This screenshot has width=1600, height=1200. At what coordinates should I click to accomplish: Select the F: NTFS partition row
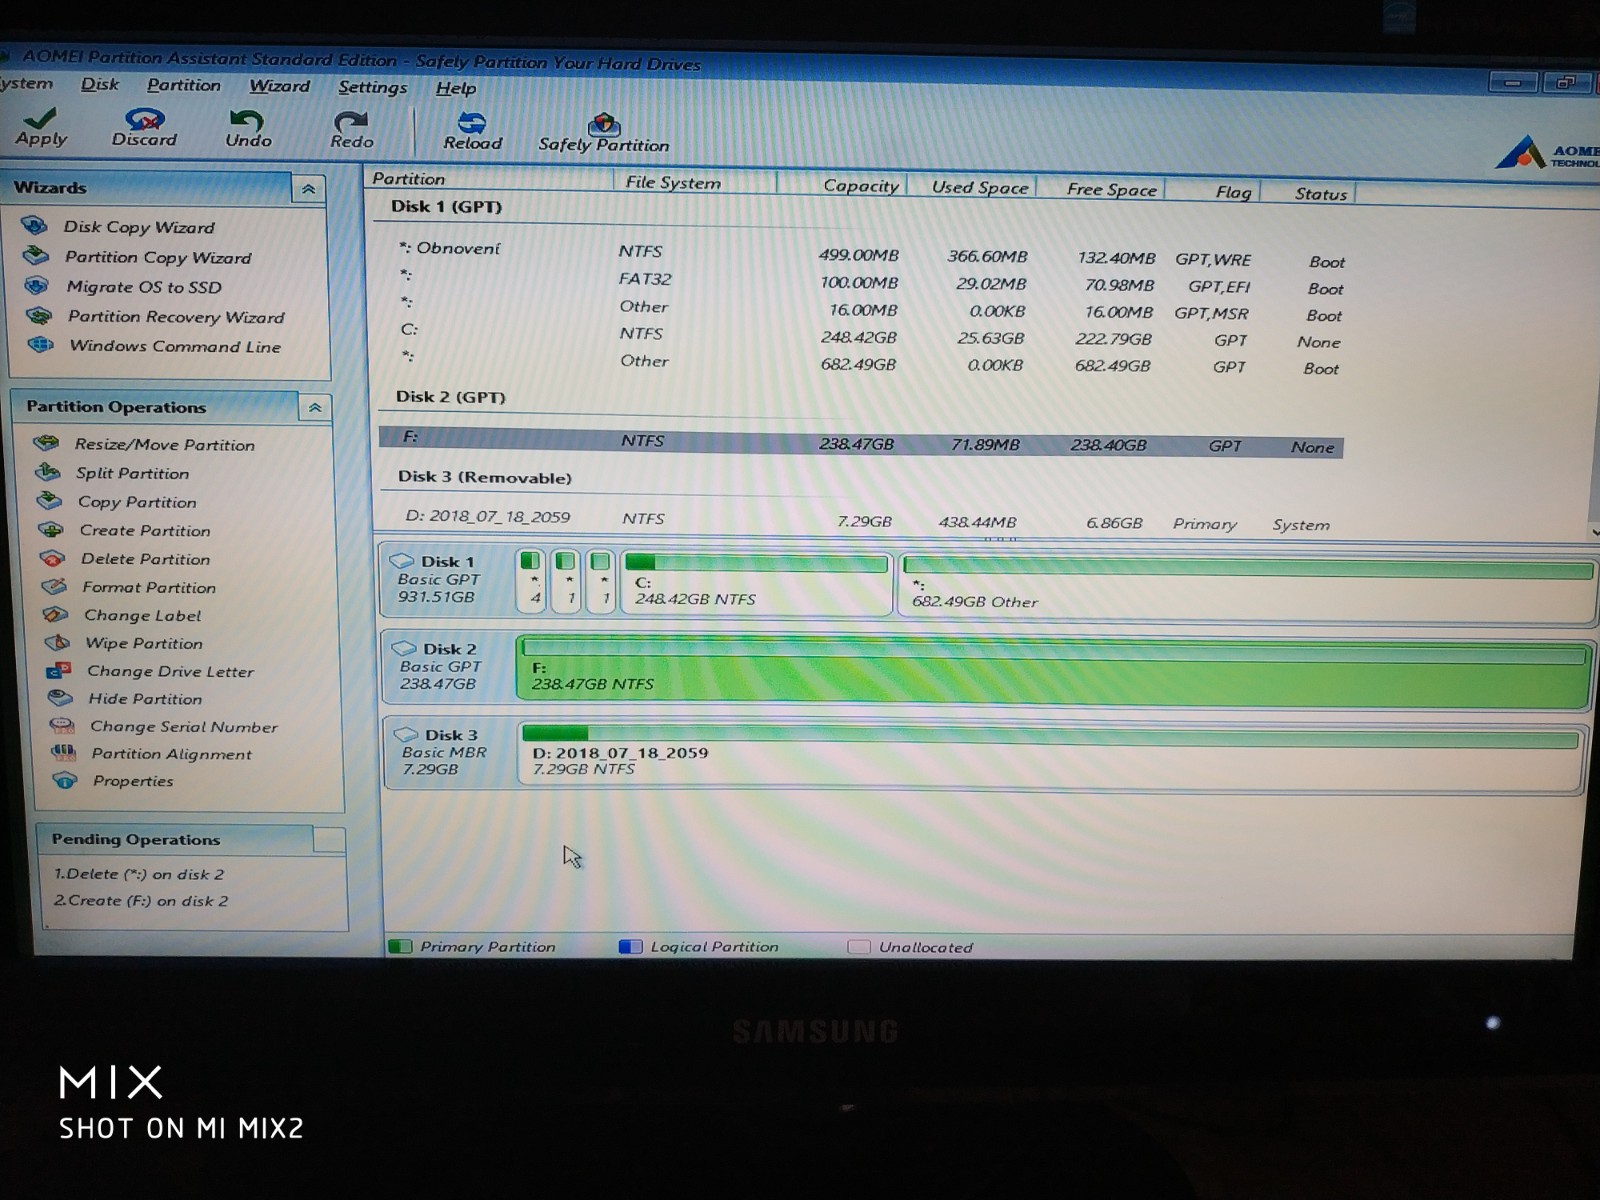coord(861,442)
